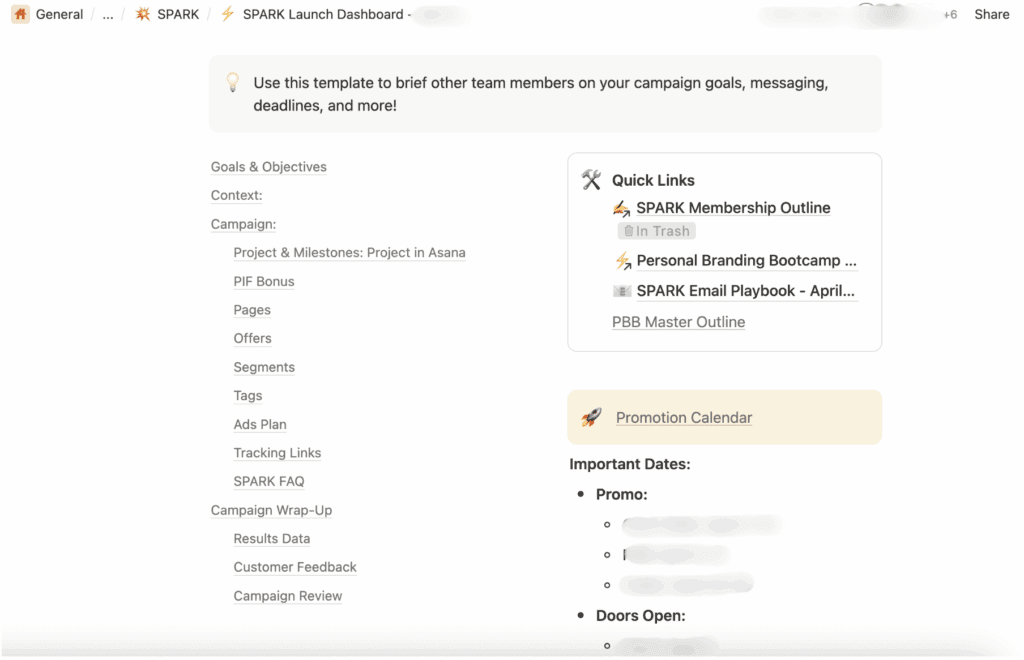Click the rocket icon in Promotion callout
The image size is (1024, 660).
tap(591, 416)
